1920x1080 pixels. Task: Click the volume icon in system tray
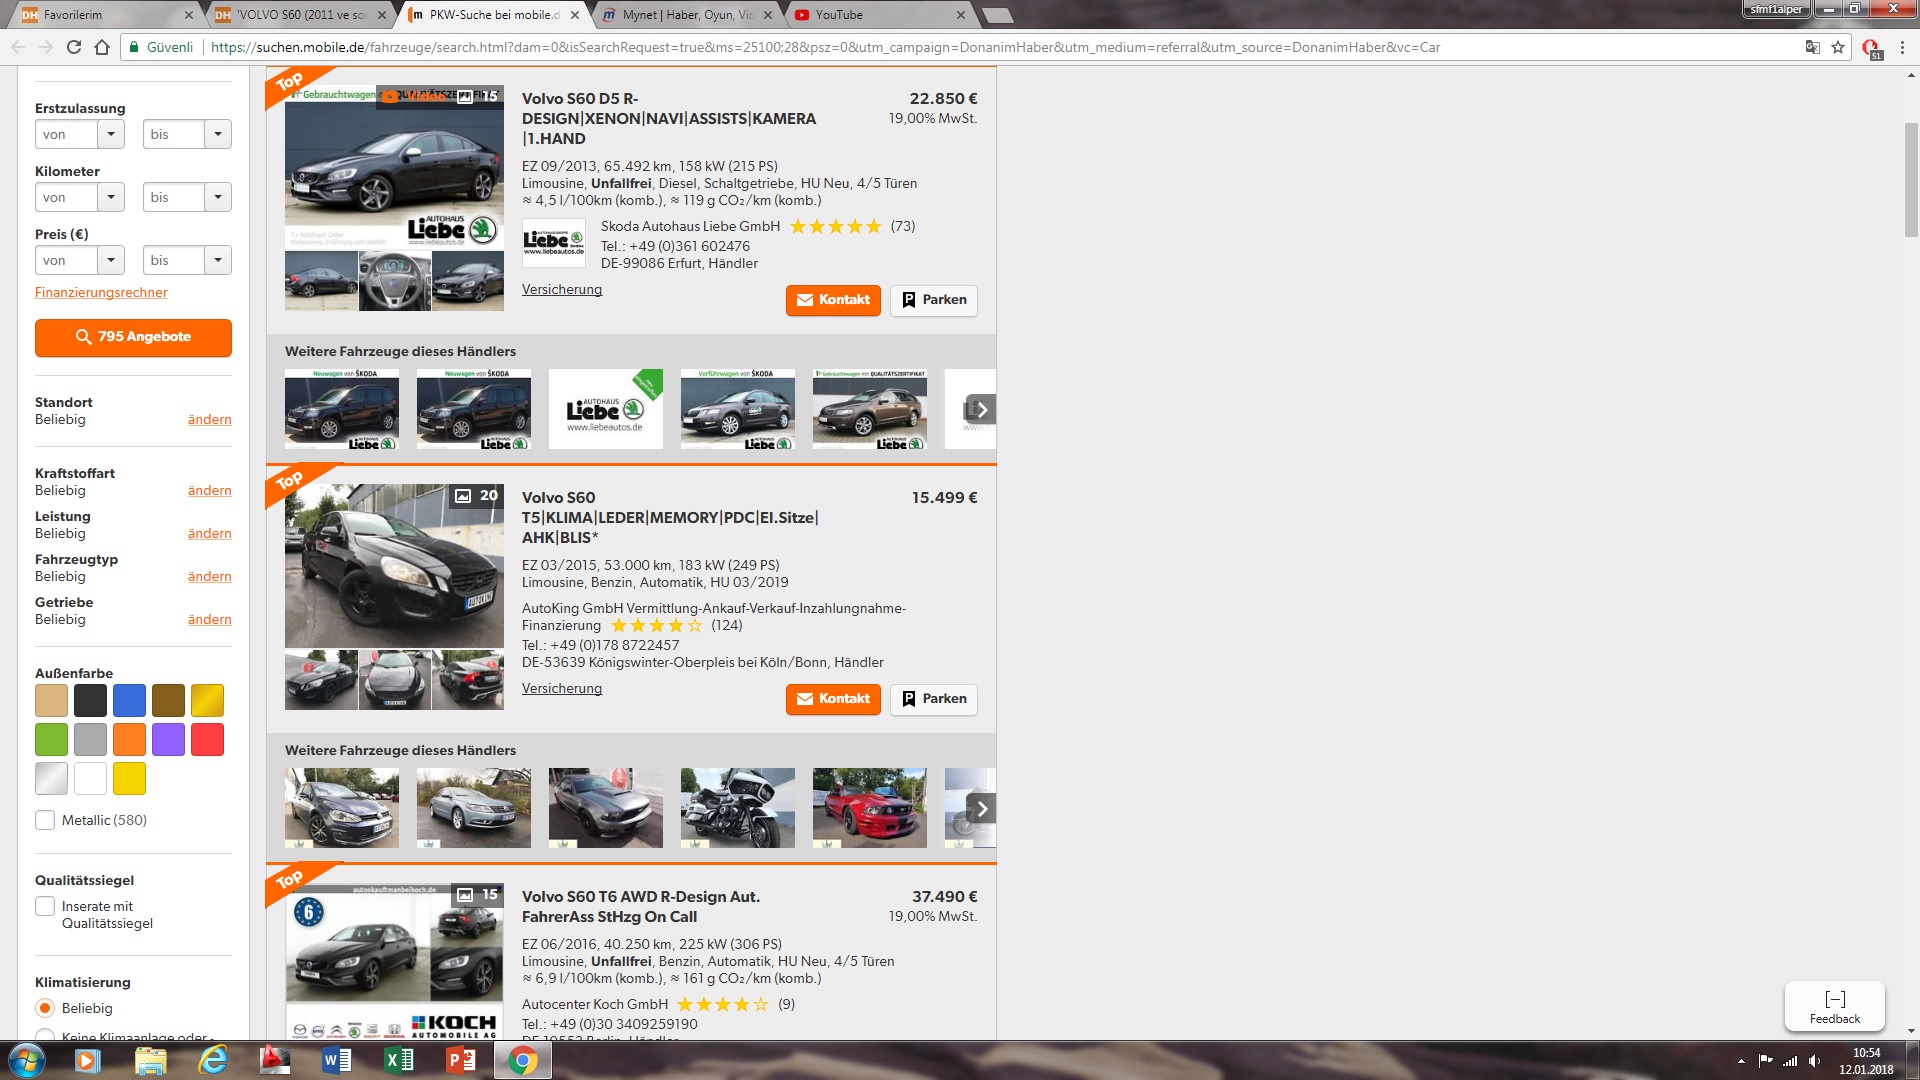pos(1814,1061)
